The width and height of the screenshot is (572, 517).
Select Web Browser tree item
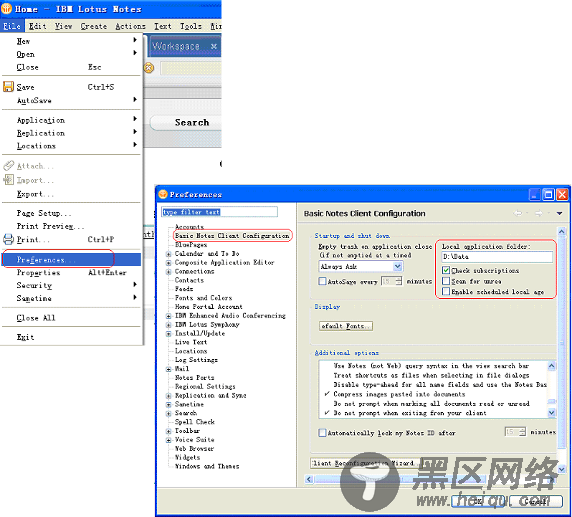click(194, 448)
